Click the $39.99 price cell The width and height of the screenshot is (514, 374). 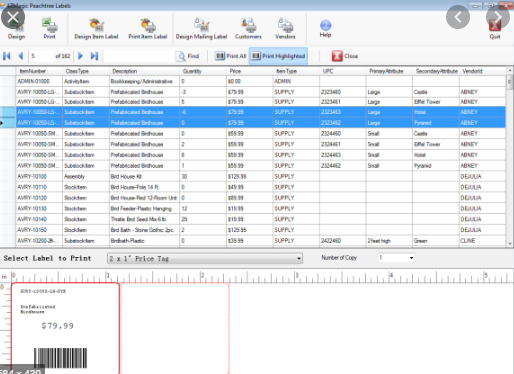pos(249,240)
